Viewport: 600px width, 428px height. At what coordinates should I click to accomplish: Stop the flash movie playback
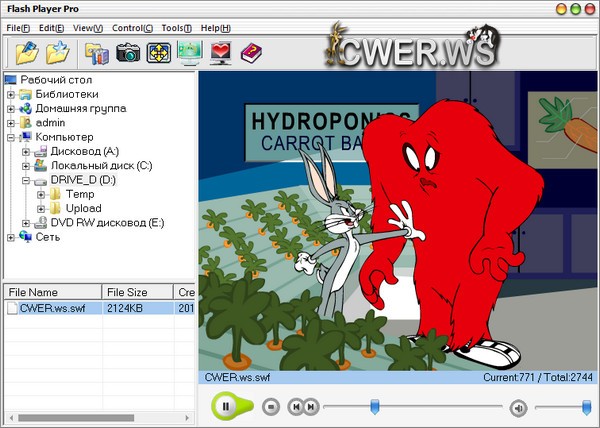[270, 406]
